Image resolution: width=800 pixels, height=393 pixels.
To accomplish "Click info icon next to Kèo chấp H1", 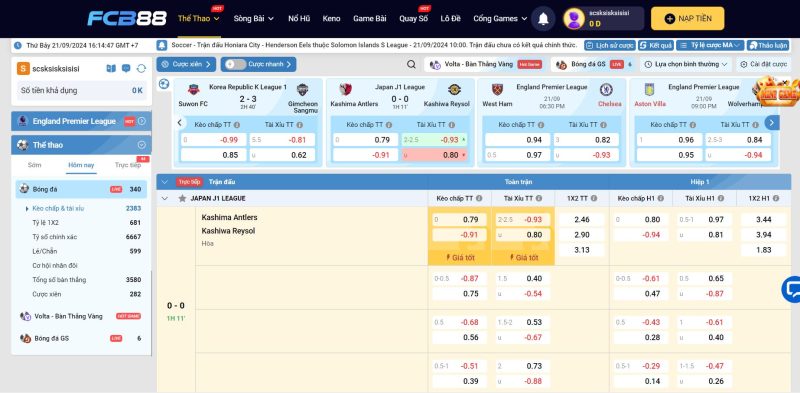I will click(660, 199).
